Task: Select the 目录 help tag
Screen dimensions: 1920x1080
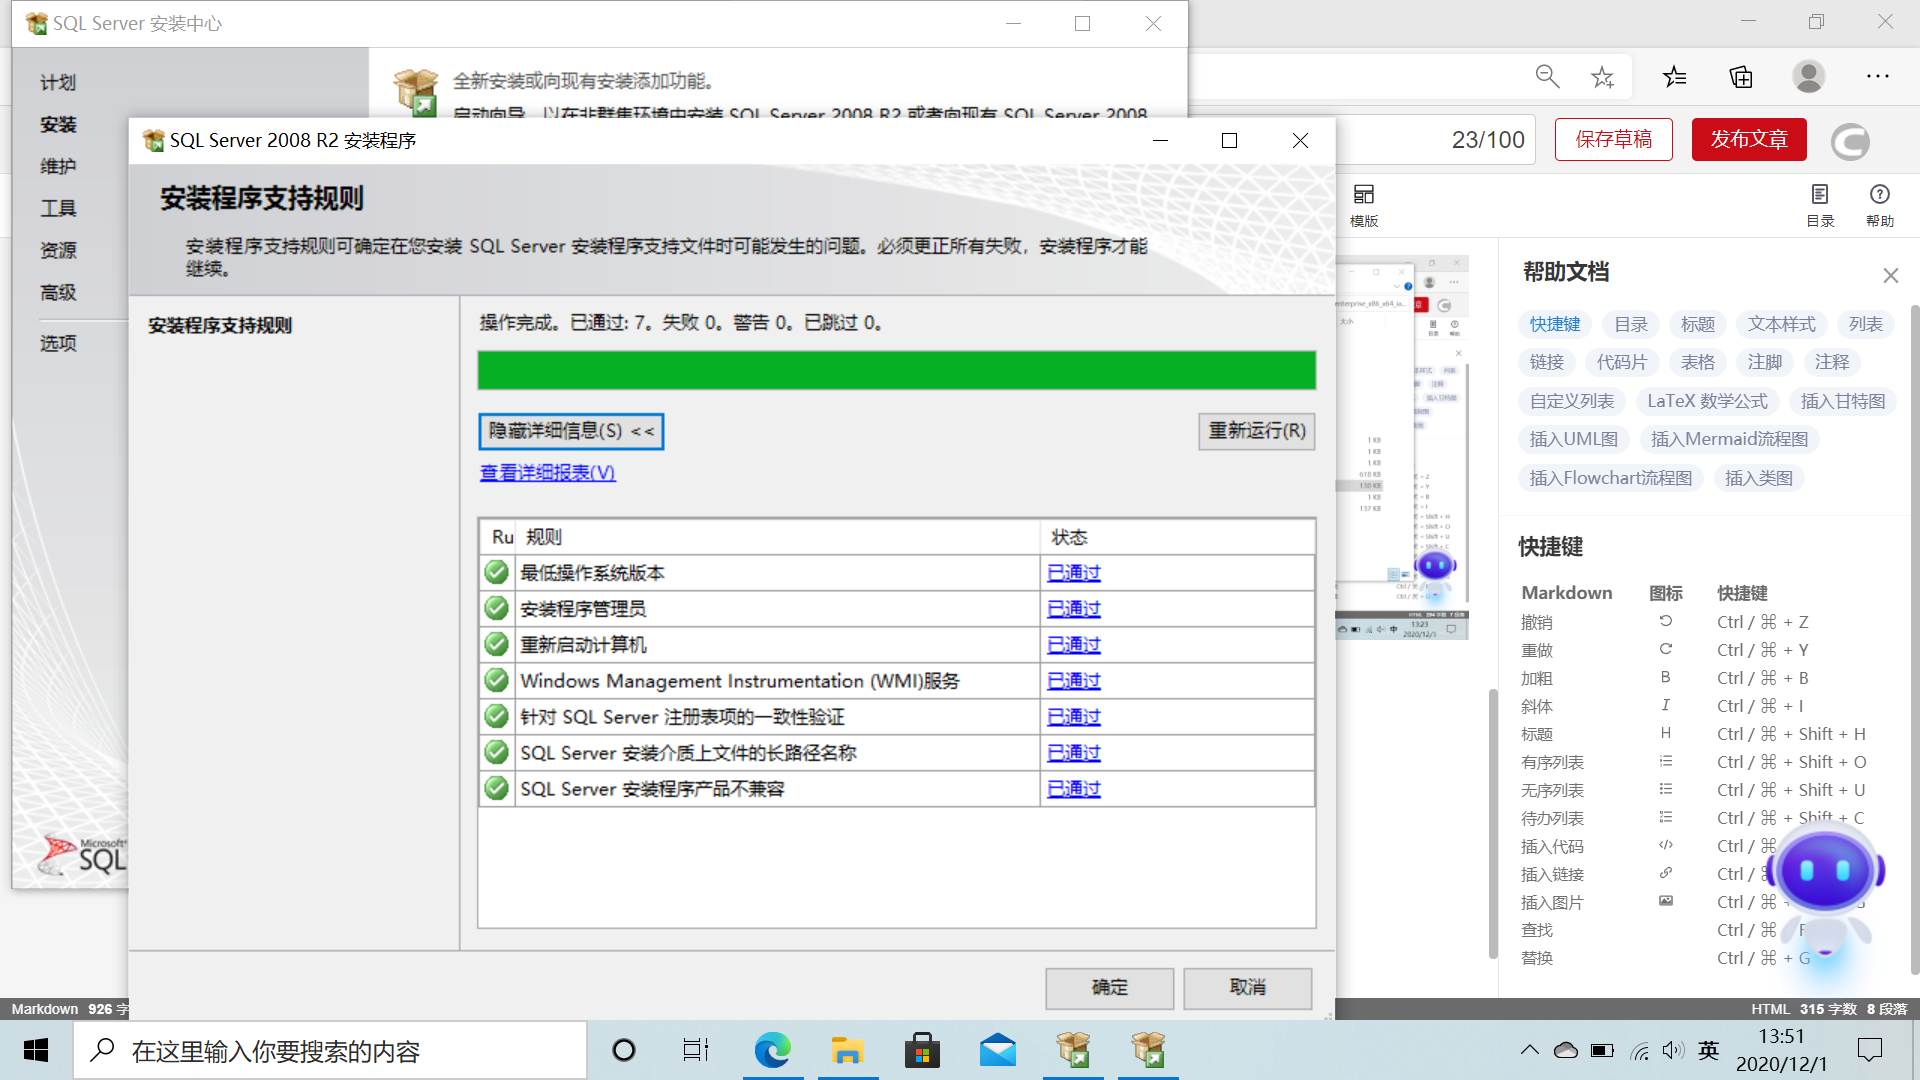Action: click(x=1631, y=324)
